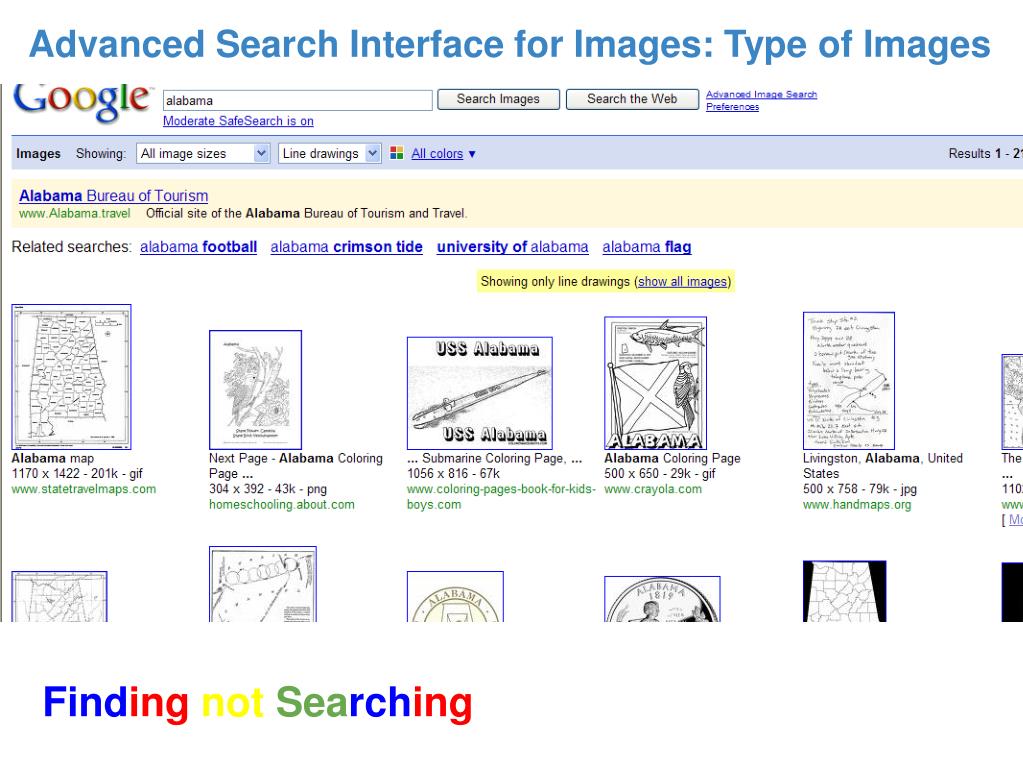Open the Alabama state seal thumbnail
Image resolution: width=1023 pixels, height=767 pixels.
click(455, 597)
